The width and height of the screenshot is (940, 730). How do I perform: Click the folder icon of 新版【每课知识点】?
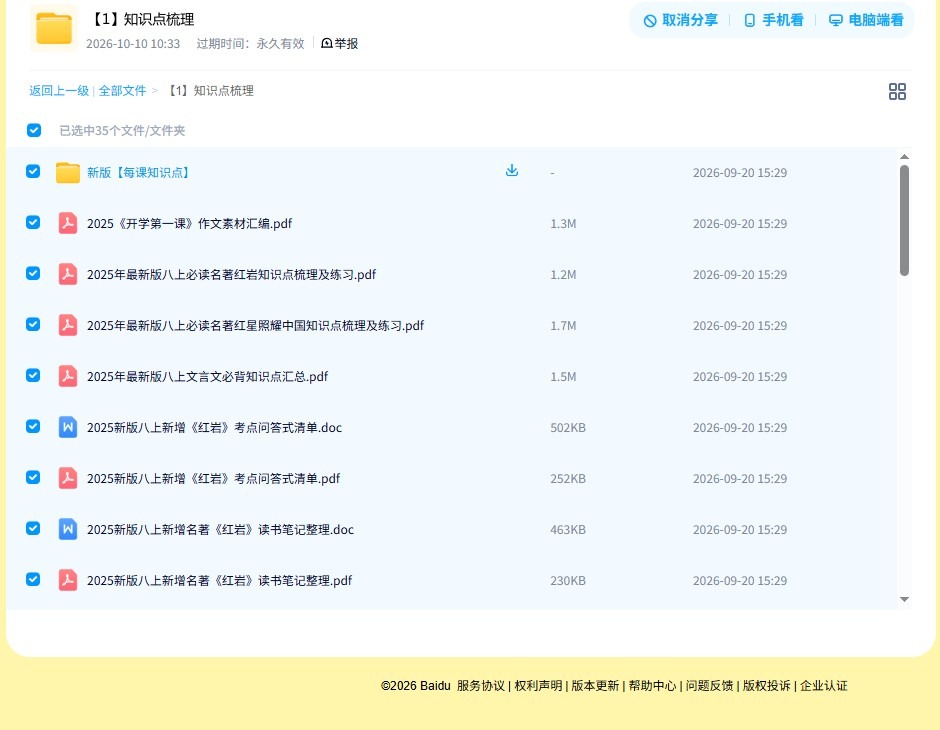coord(68,173)
